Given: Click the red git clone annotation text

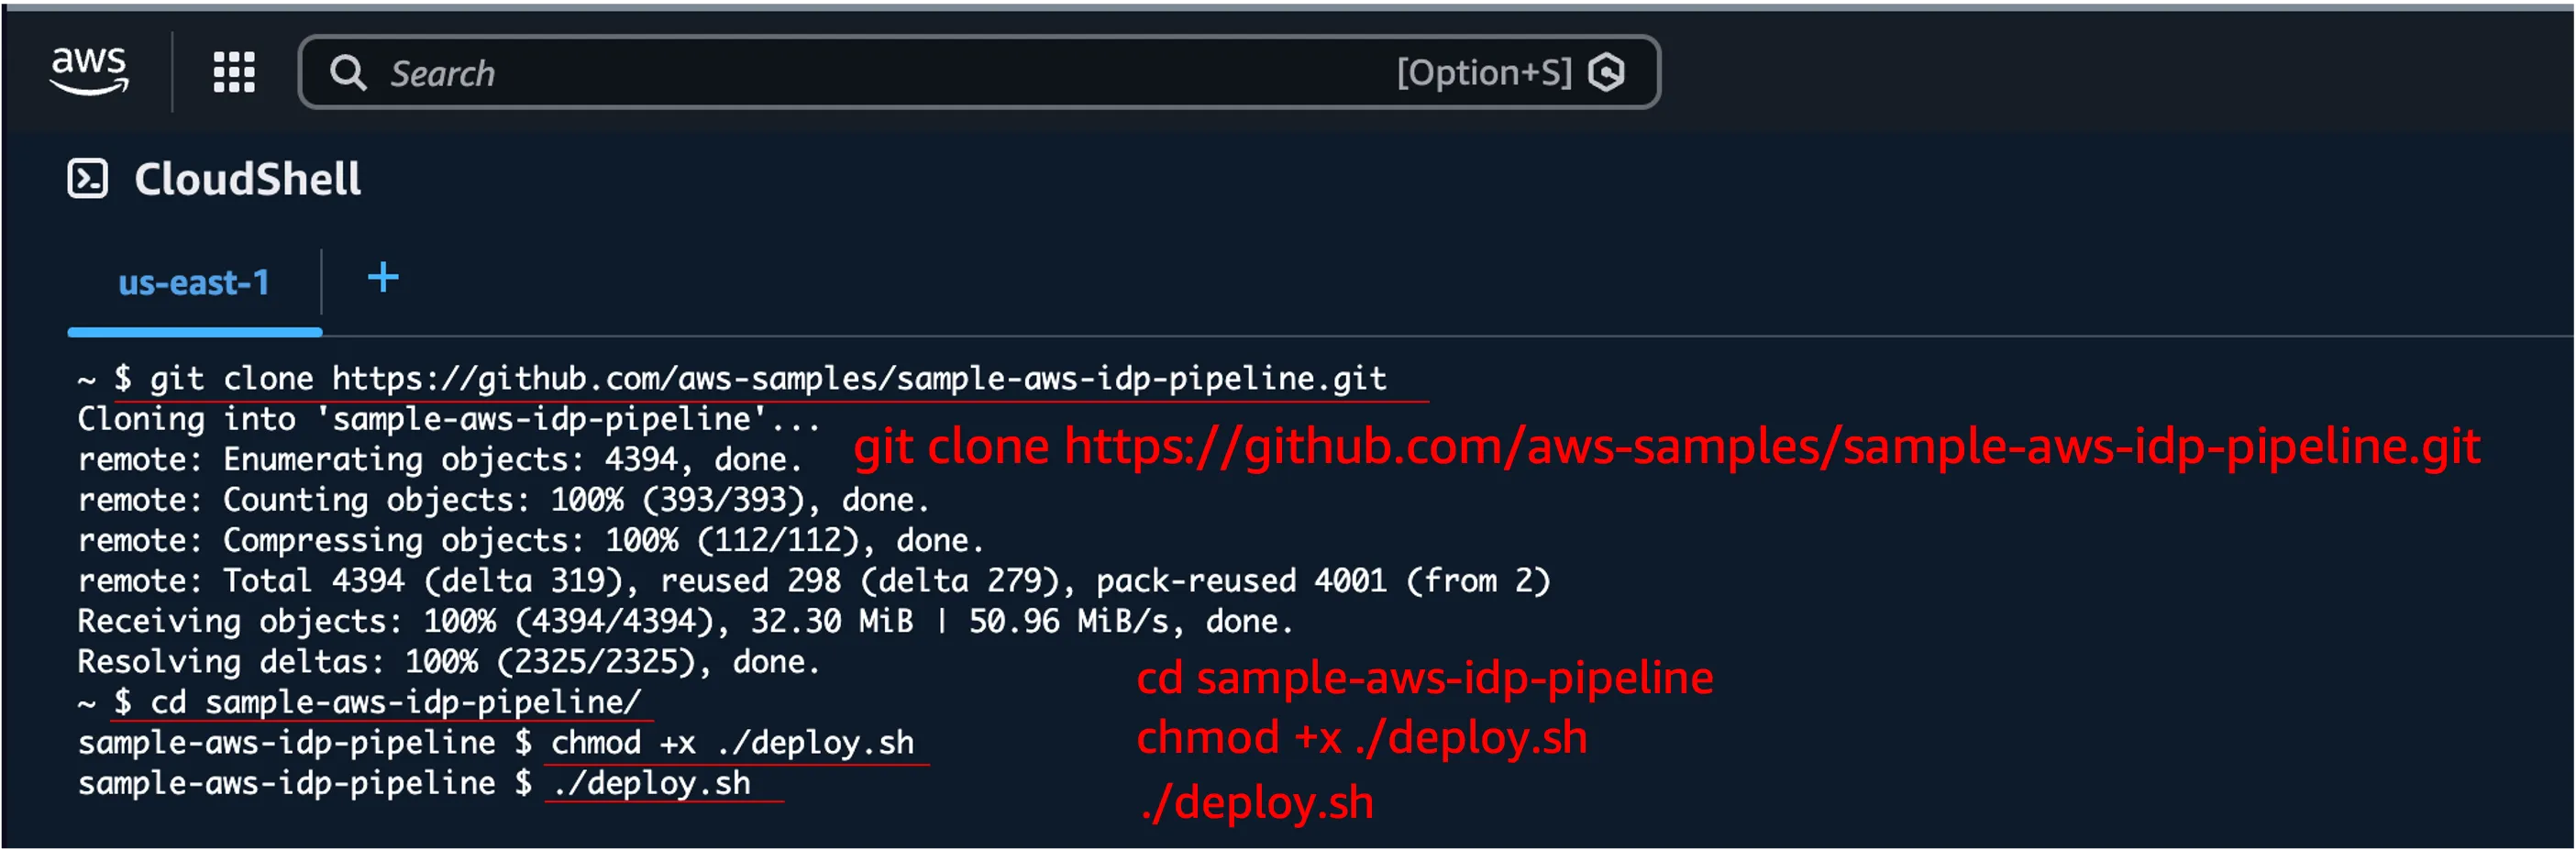Looking at the screenshot, I should (1666, 446).
